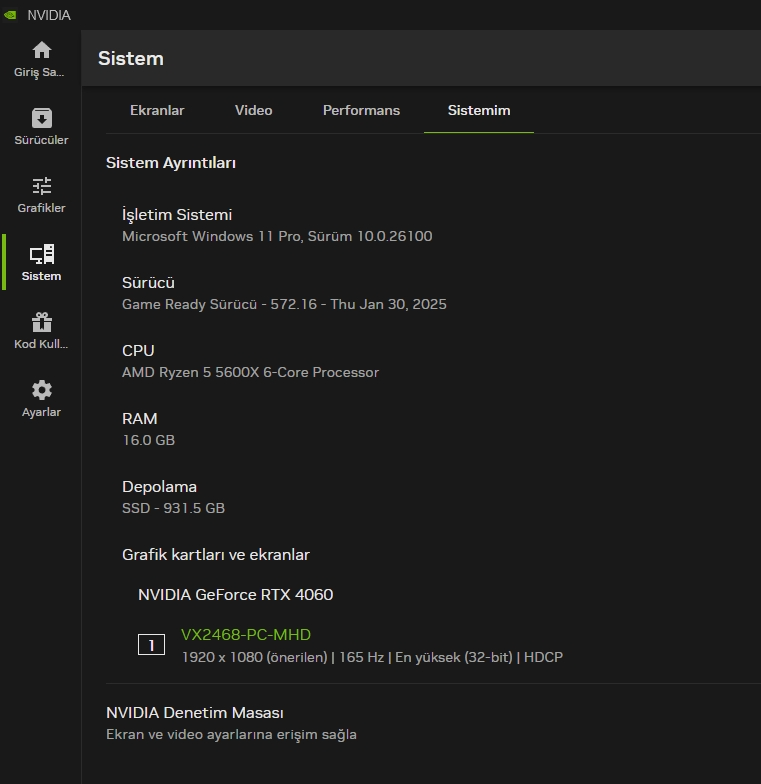Open the Giriş Sayfası home icon

42,50
